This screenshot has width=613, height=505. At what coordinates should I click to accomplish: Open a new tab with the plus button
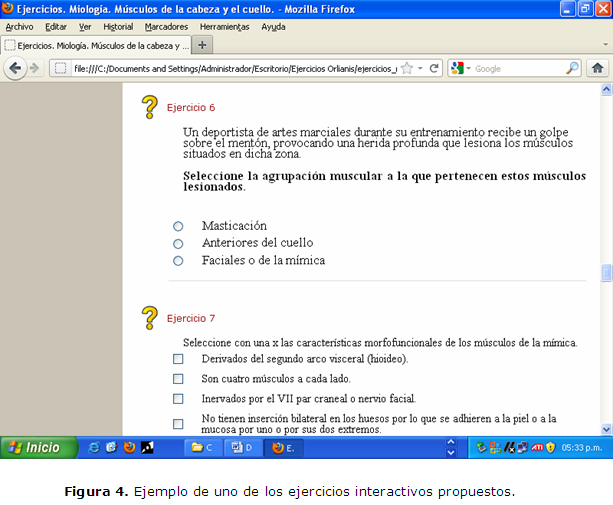pos(202,45)
